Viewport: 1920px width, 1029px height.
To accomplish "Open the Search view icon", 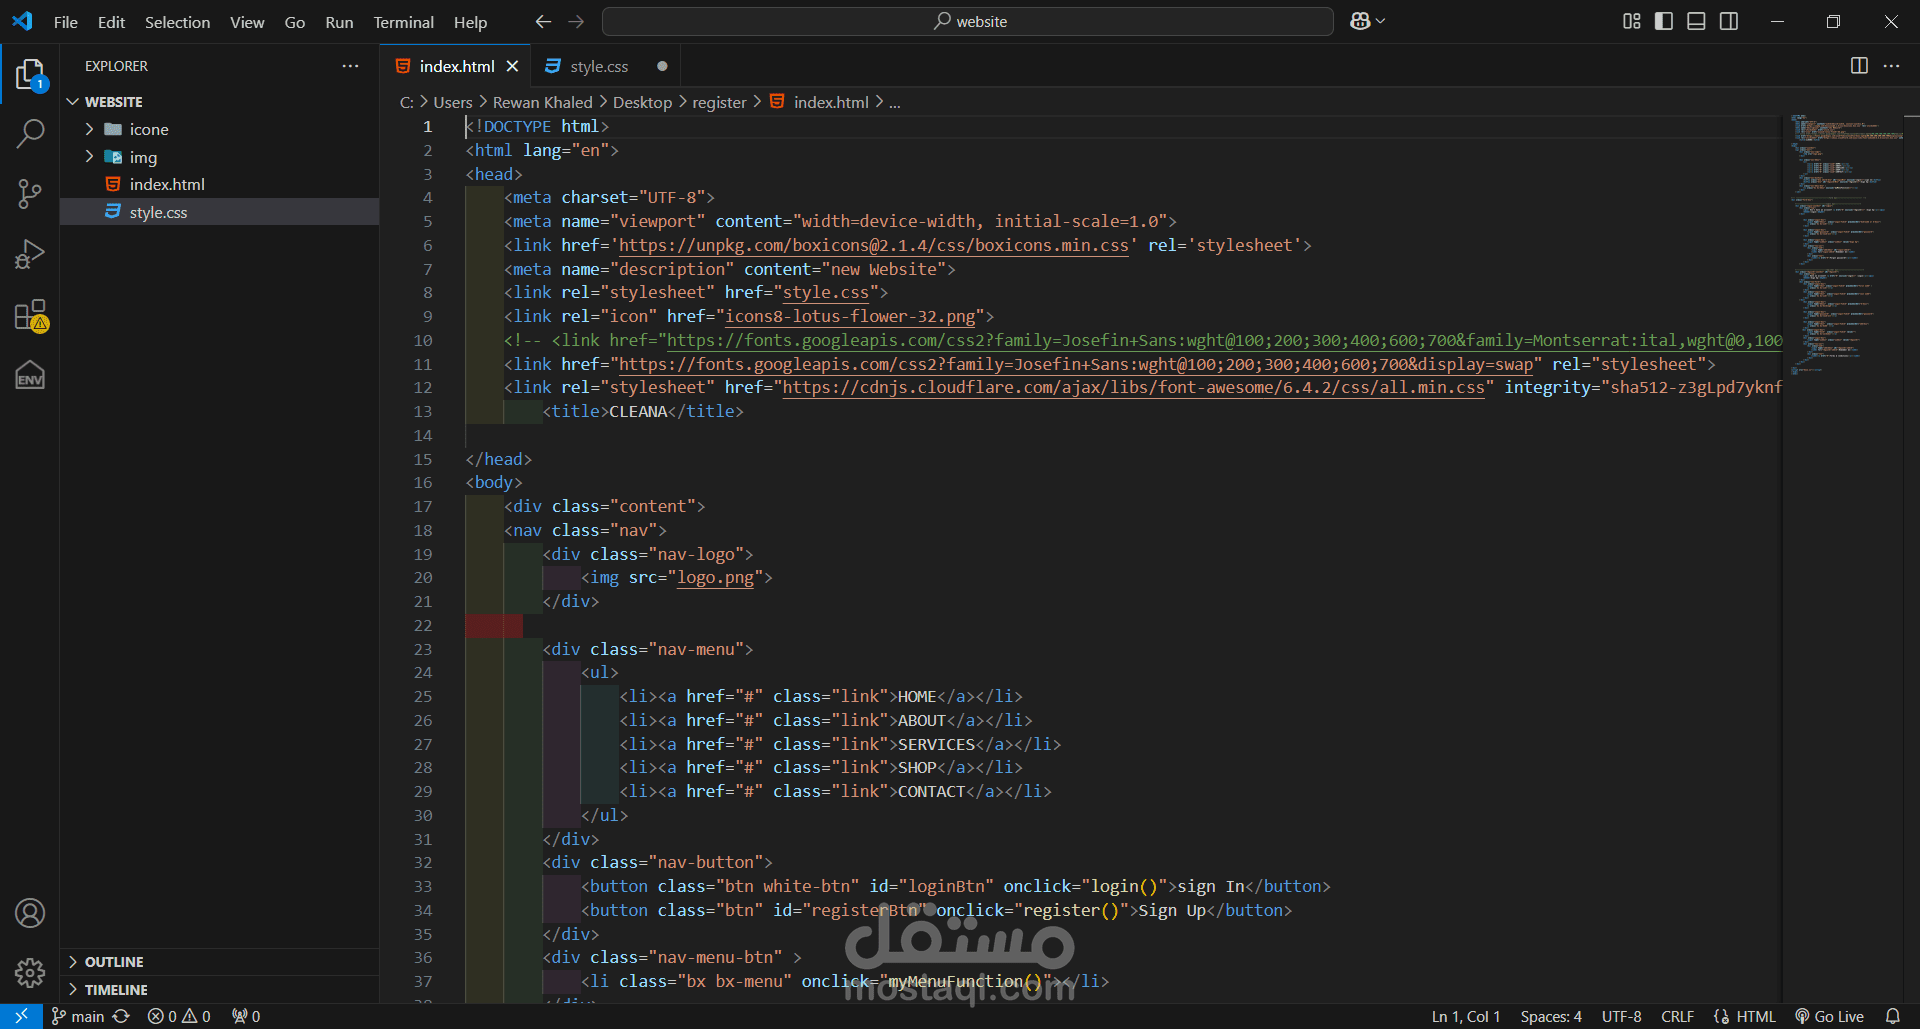I will coord(30,133).
